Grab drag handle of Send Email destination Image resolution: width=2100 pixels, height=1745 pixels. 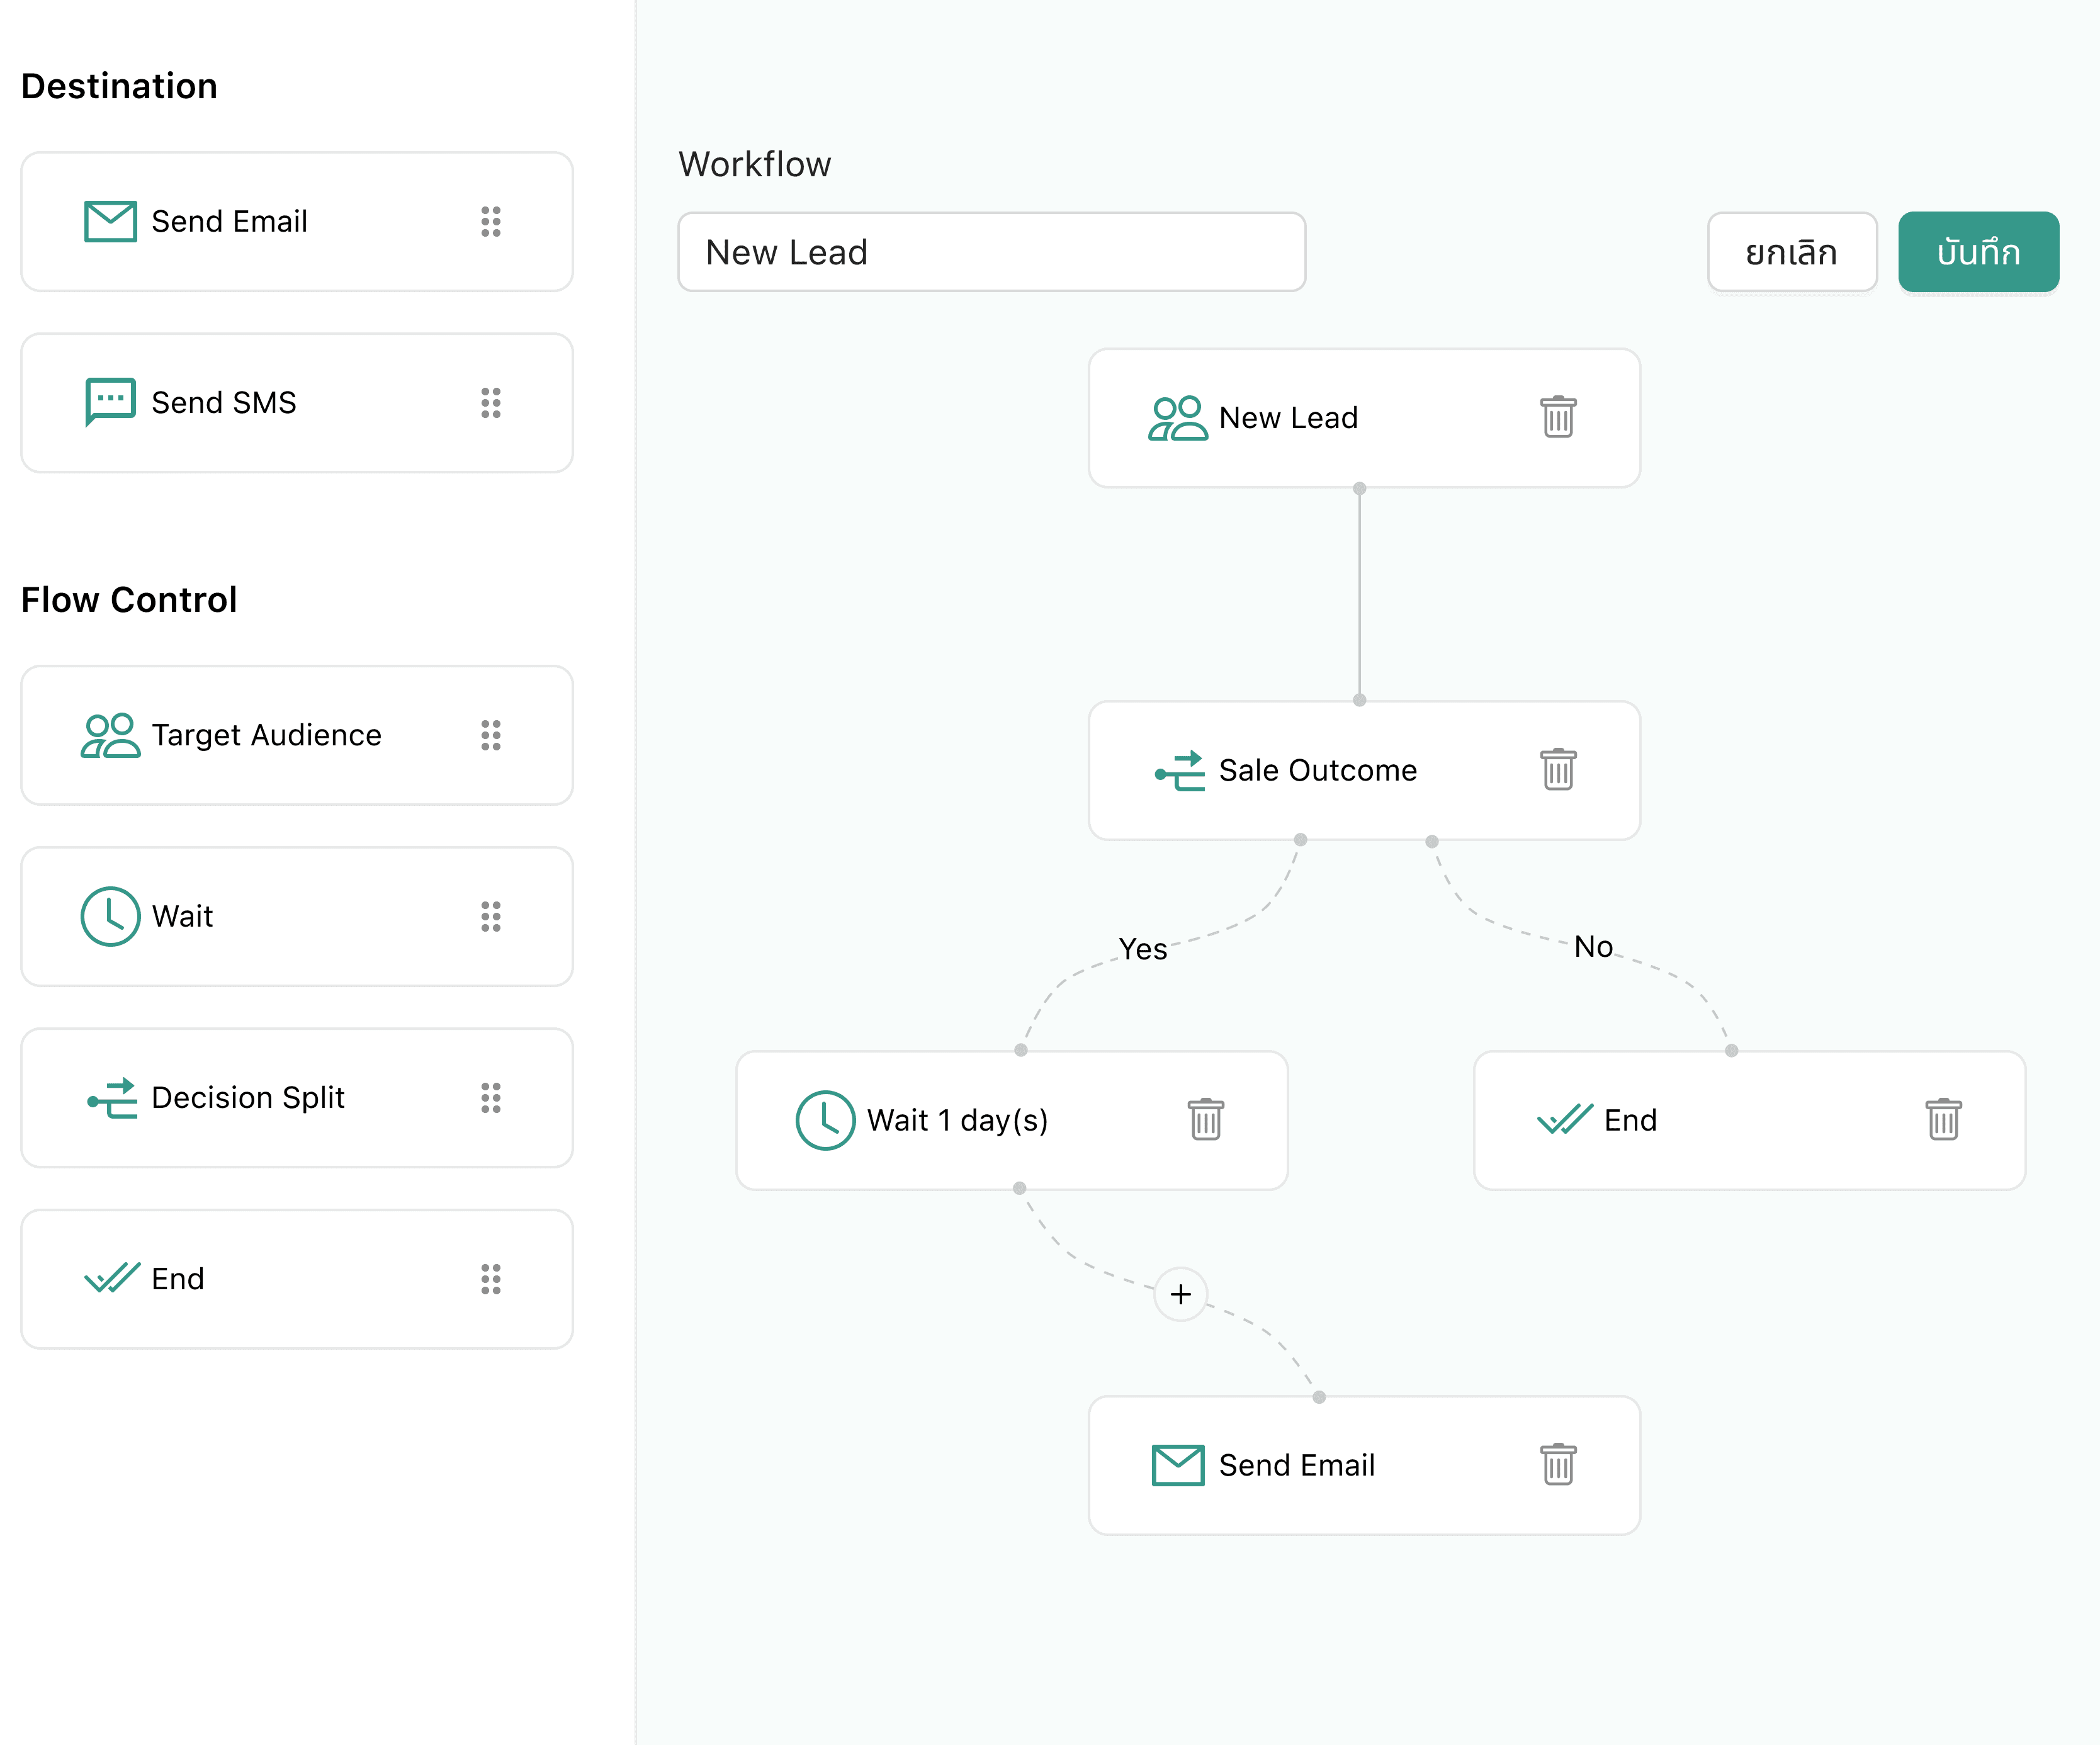tap(490, 222)
